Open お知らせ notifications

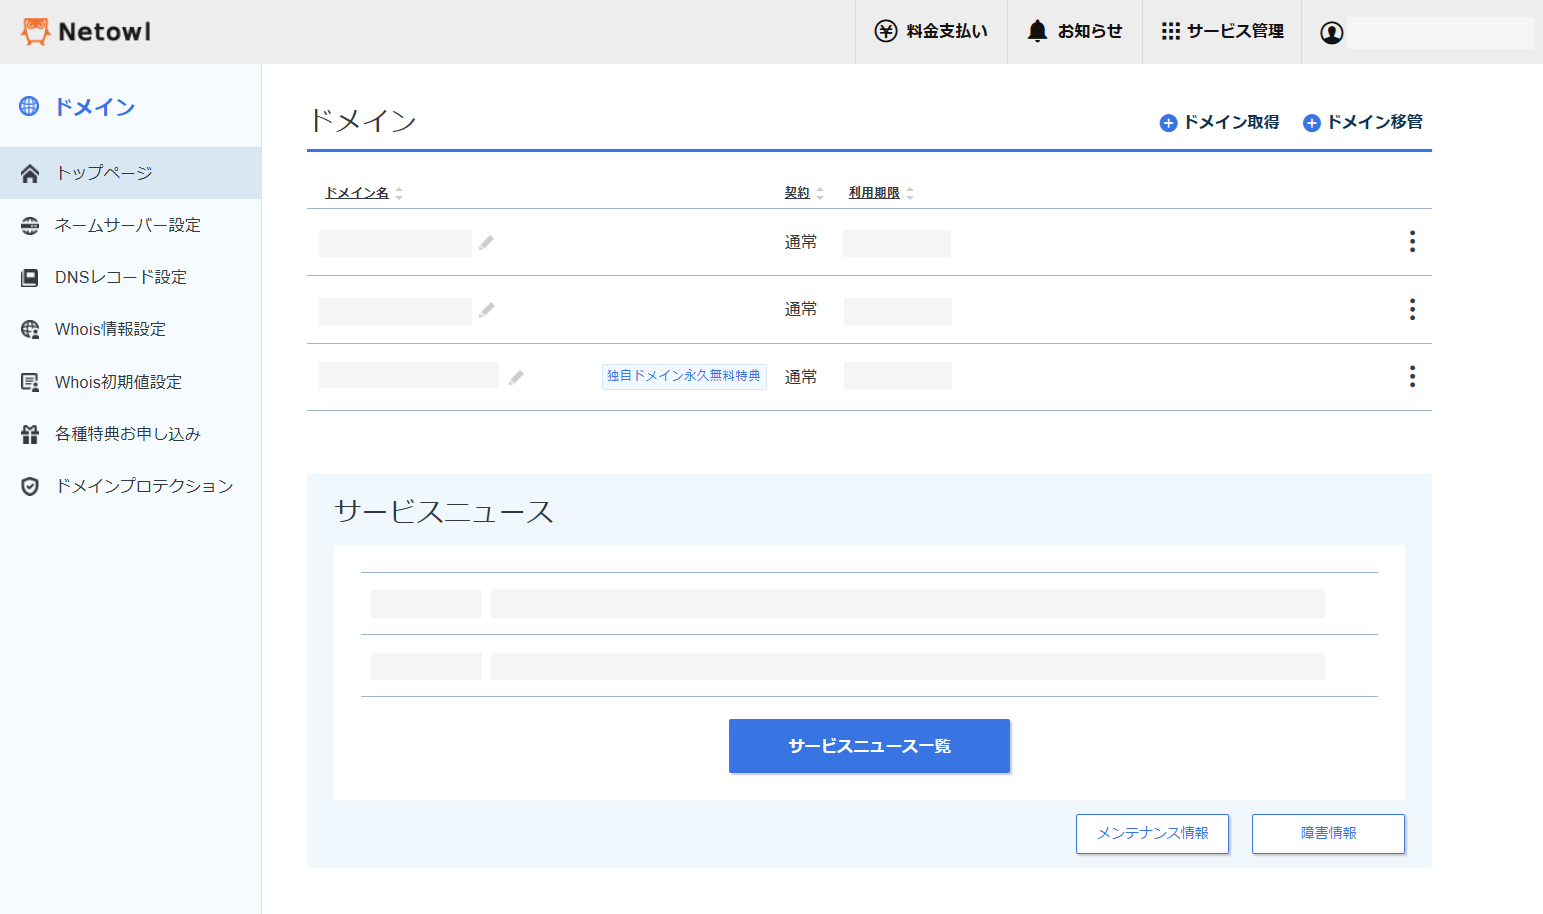tap(1075, 31)
